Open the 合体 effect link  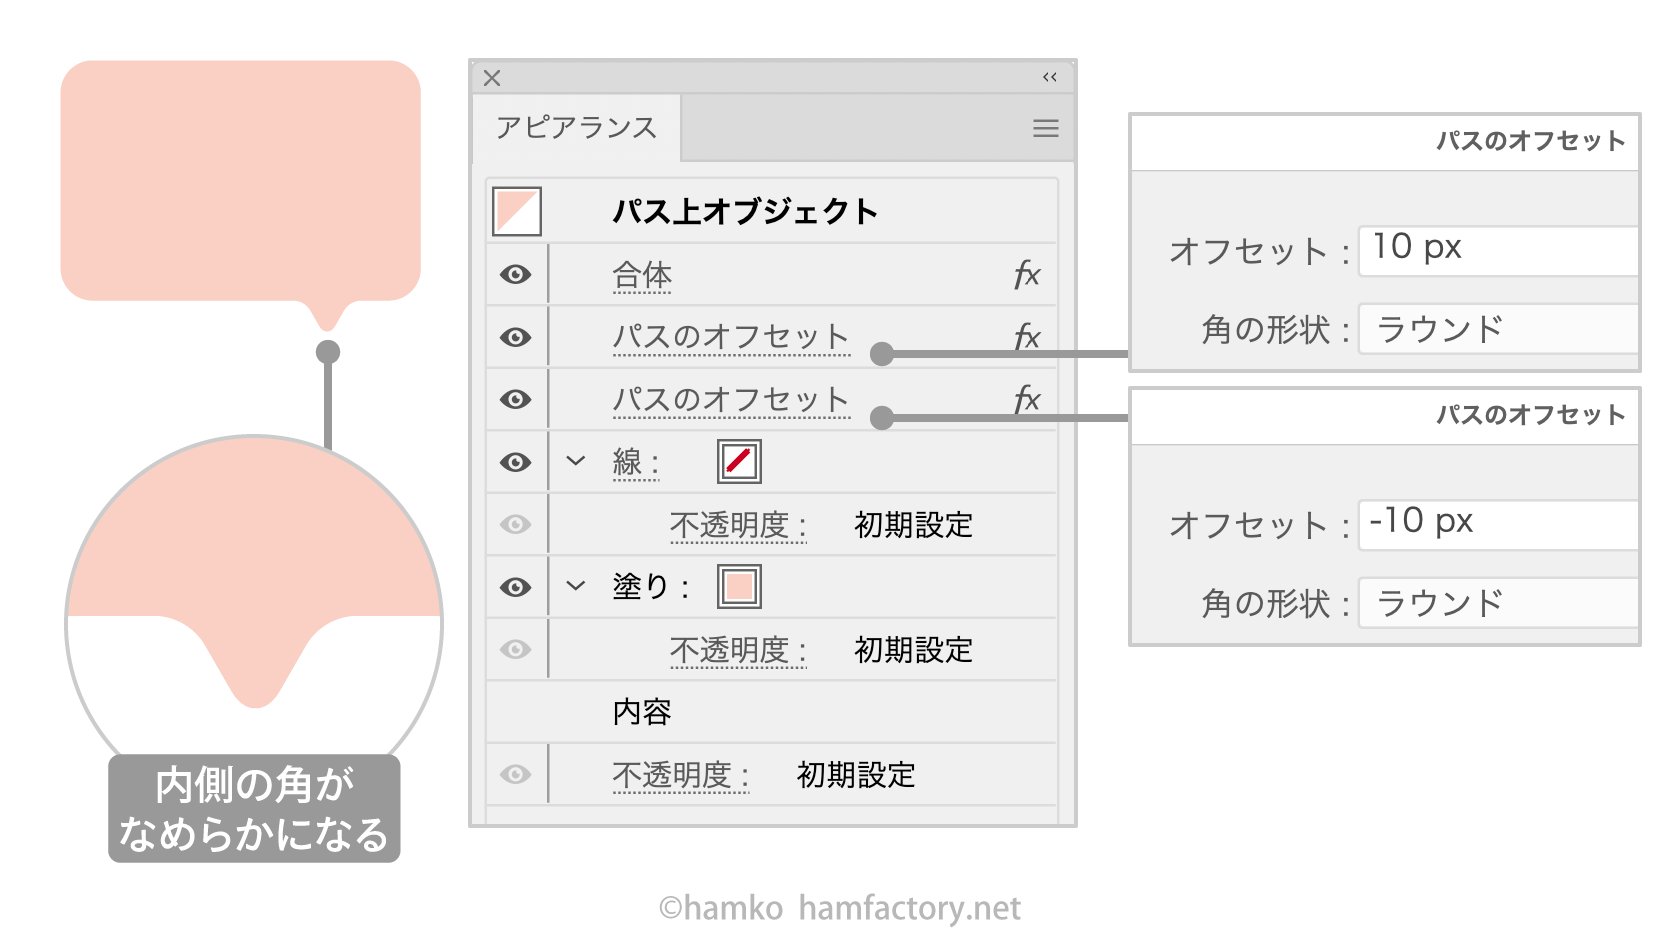point(642,275)
